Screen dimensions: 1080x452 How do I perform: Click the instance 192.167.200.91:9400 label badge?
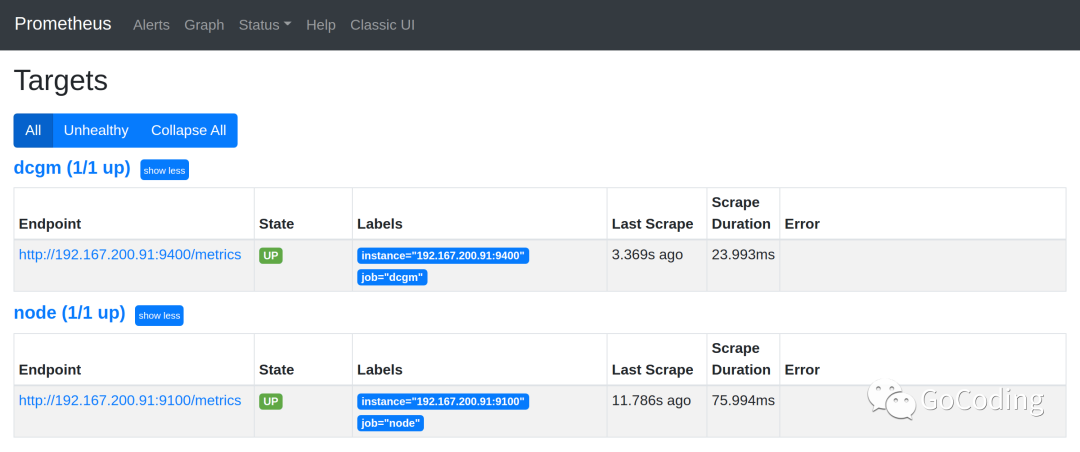point(443,256)
